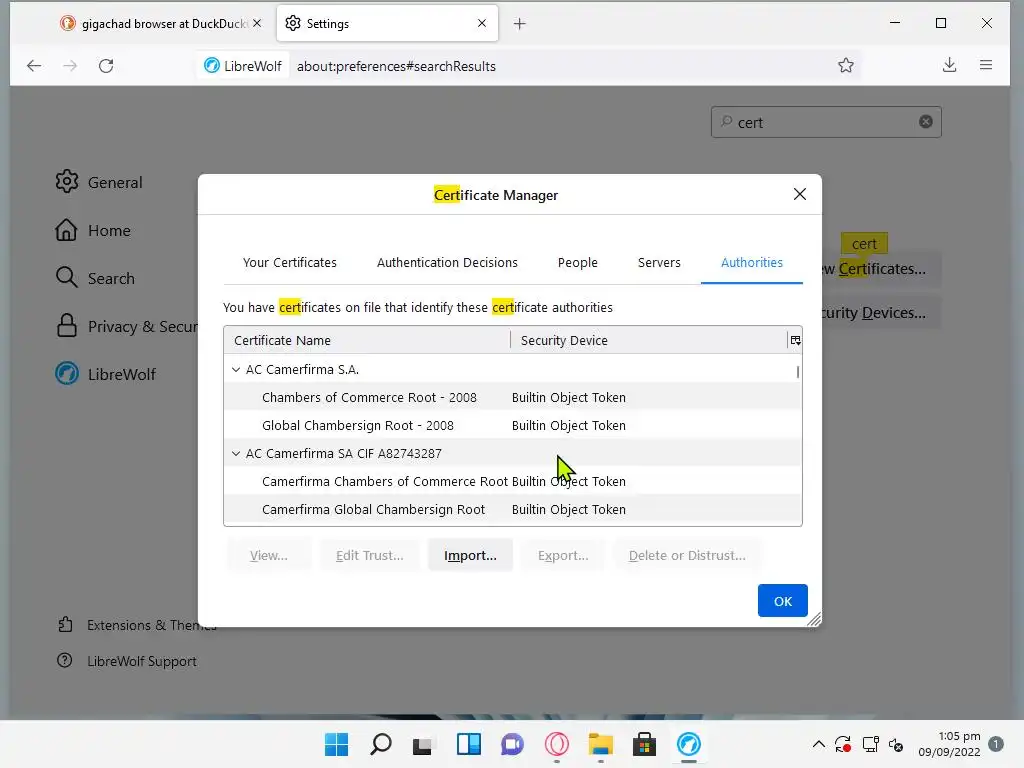Click the address bar URL about:preferences
This screenshot has height=768, width=1024.
click(x=396, y=66)
